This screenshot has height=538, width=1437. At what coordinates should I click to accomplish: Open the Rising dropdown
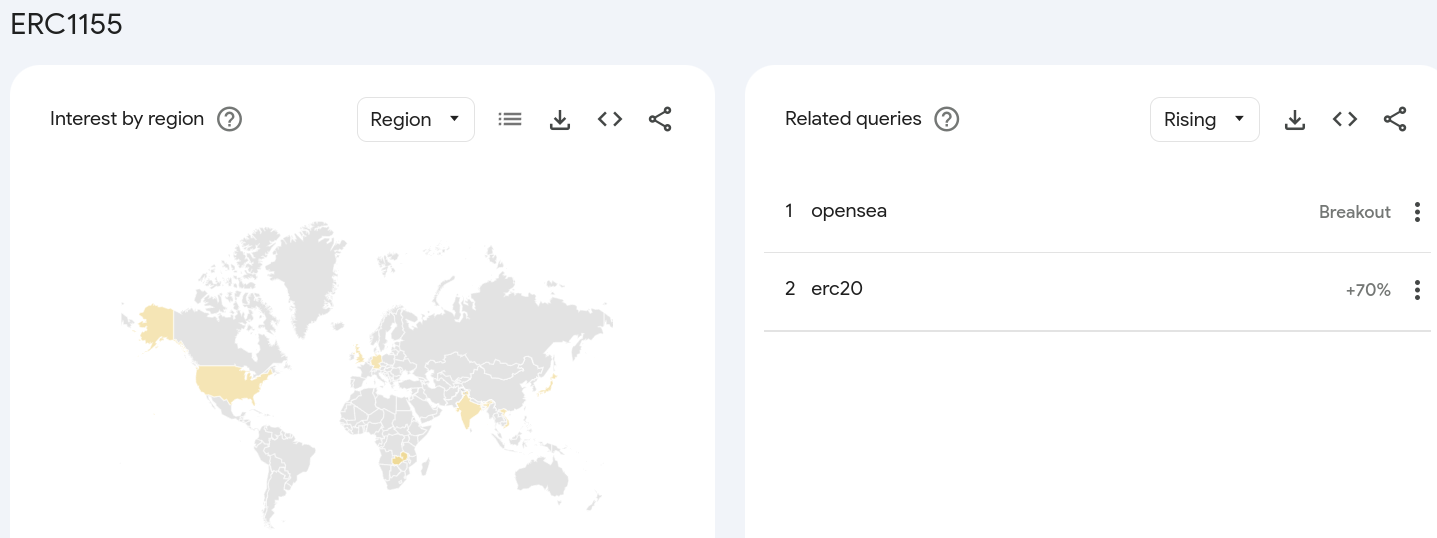1205,119
